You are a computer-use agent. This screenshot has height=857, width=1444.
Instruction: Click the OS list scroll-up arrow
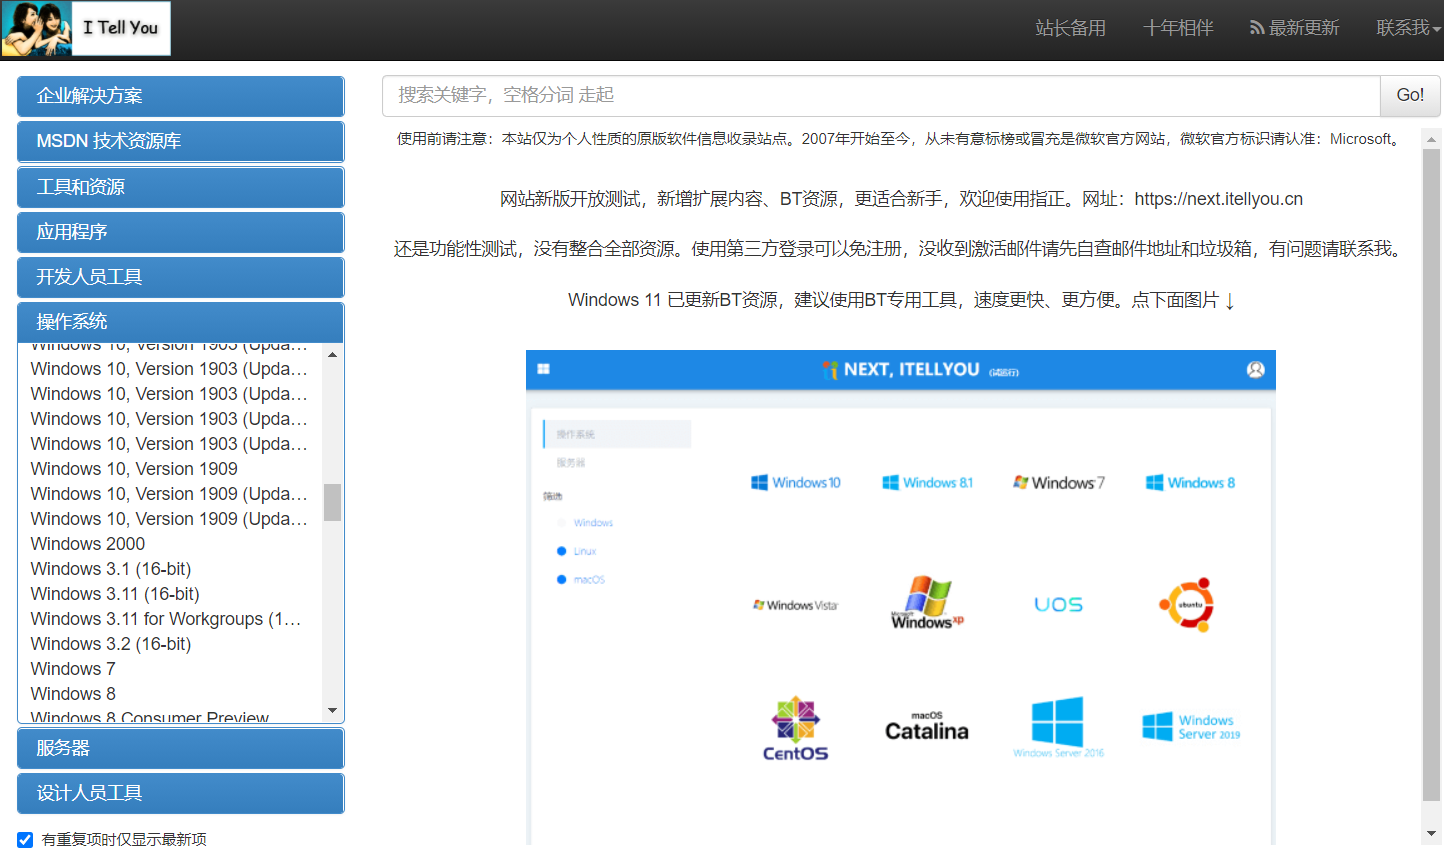point(332,355)
